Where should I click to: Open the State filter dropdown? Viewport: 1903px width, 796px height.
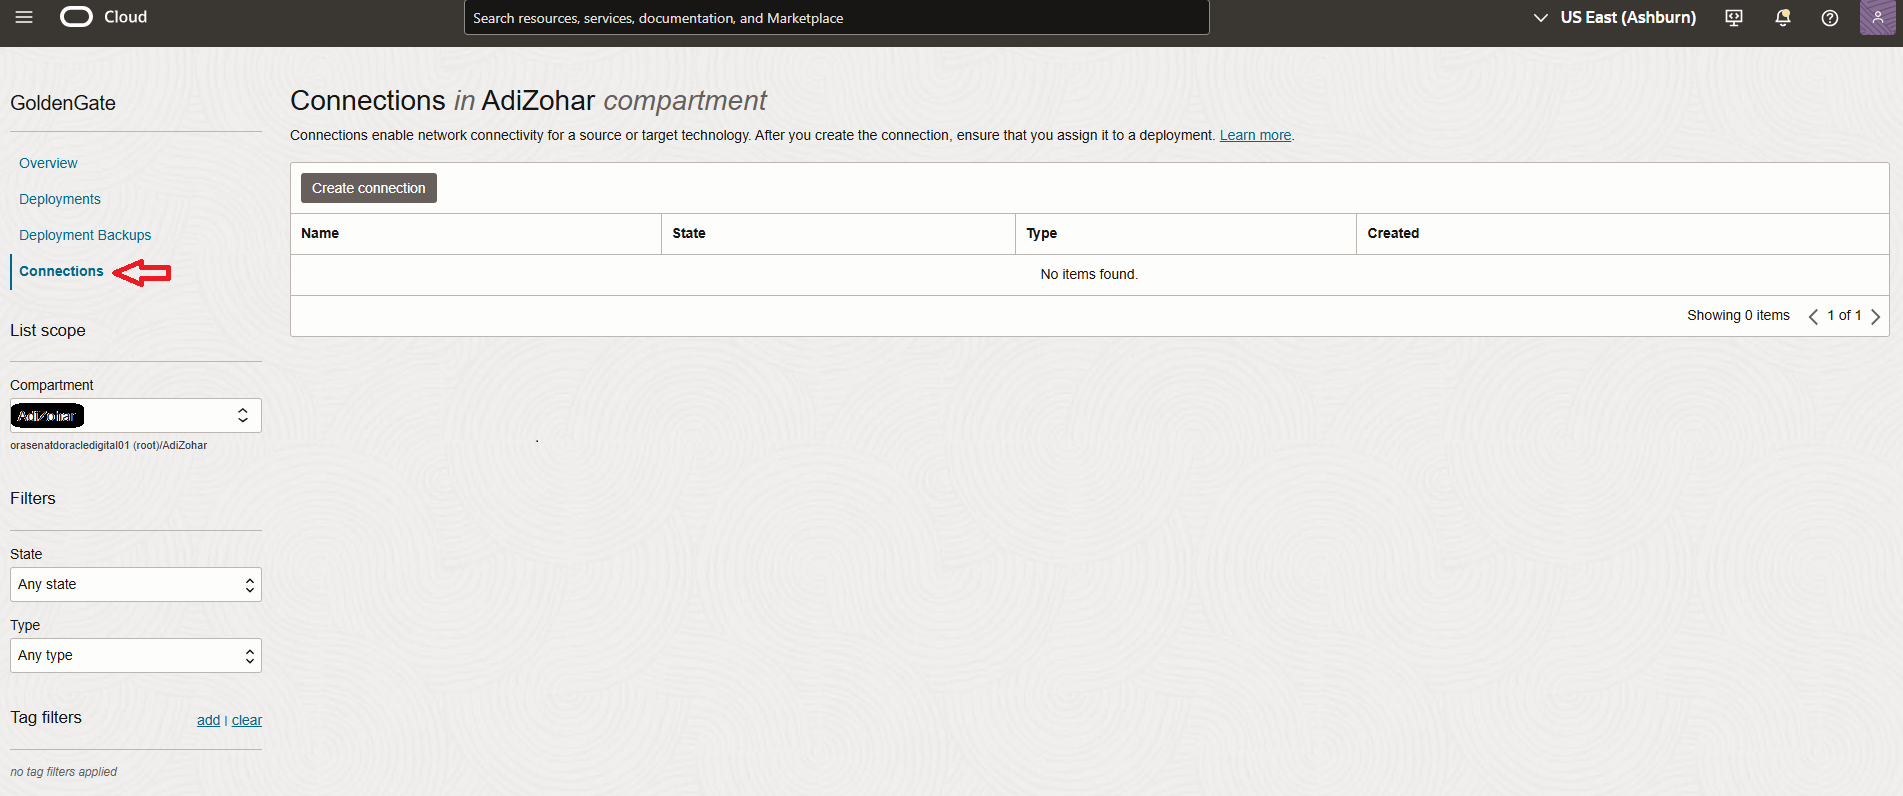point(136,585)
